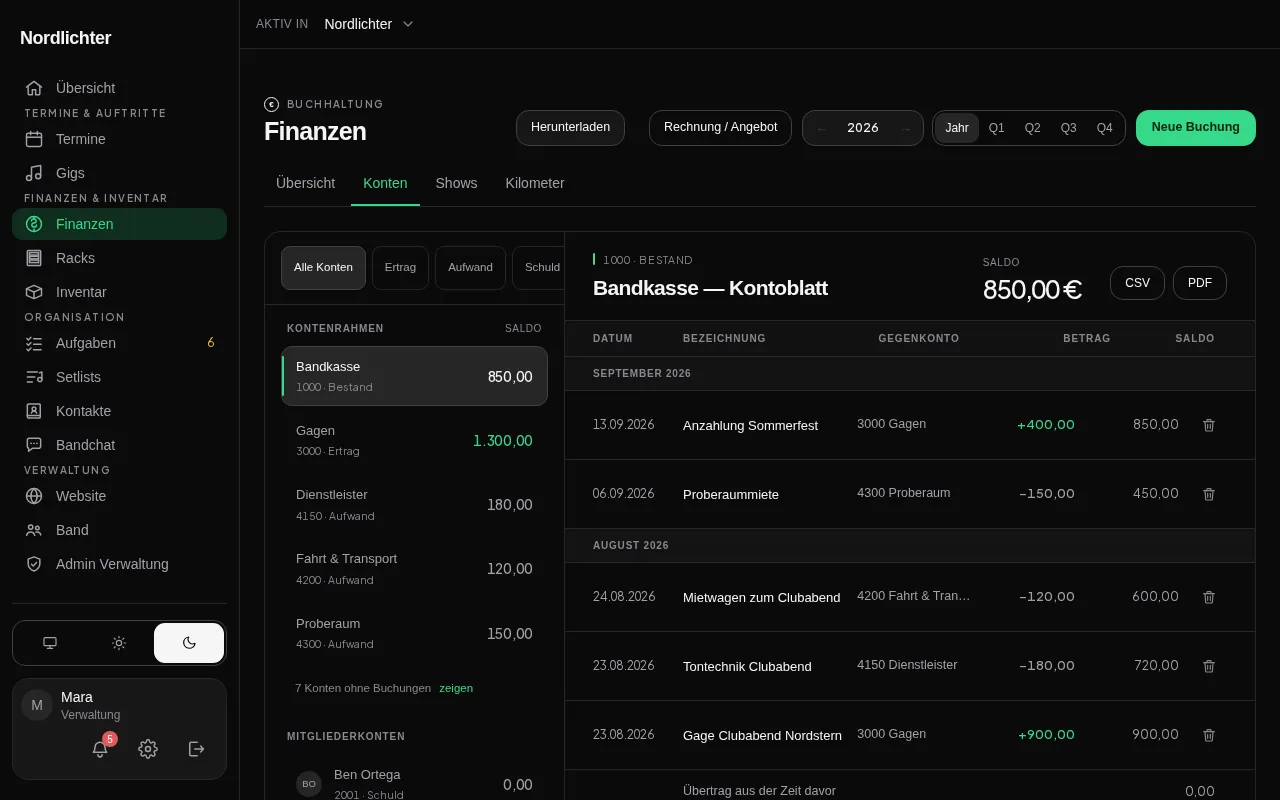
Task: Filter the period to Q1
Action: pyautogui.click(x=997, y=128)
